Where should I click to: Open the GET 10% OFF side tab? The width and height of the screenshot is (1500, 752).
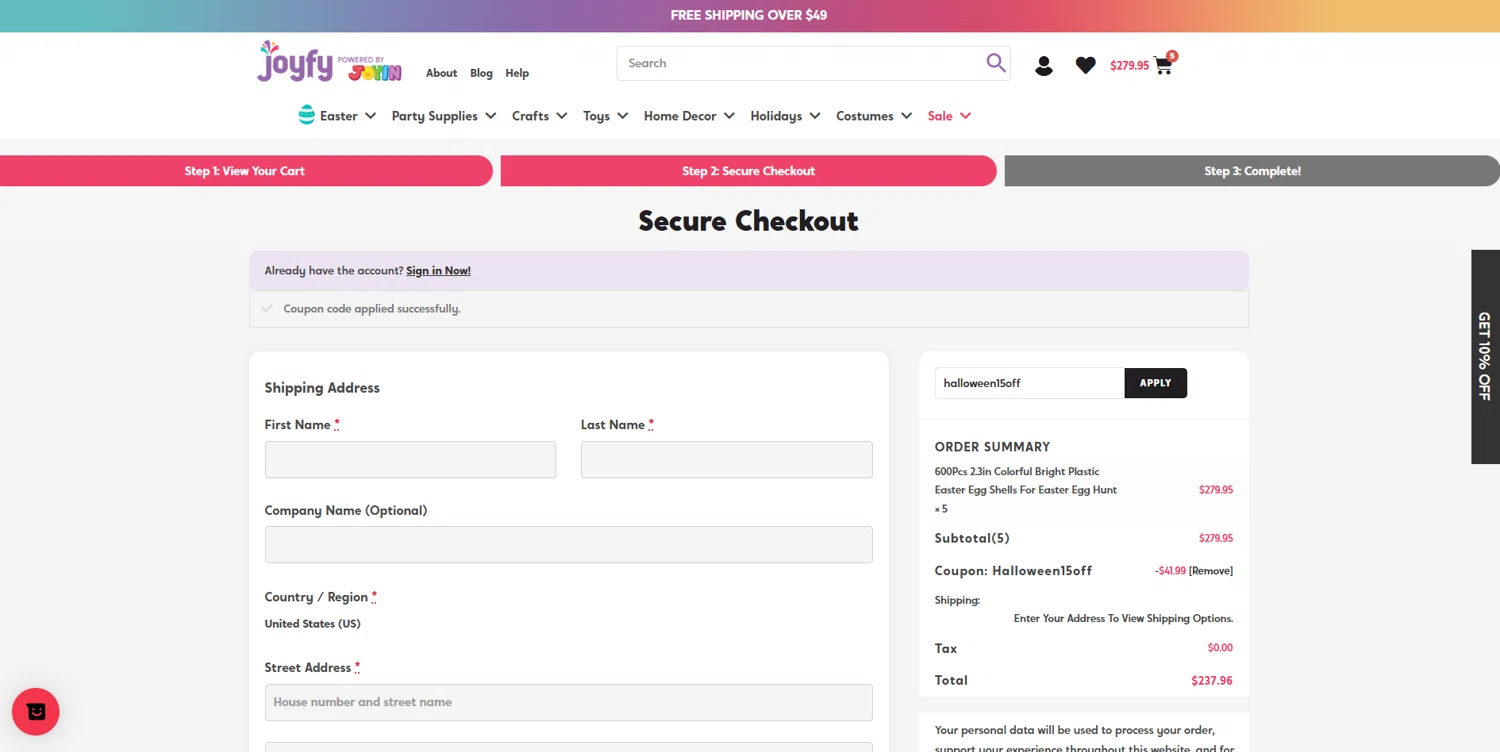pos(1485,357)
